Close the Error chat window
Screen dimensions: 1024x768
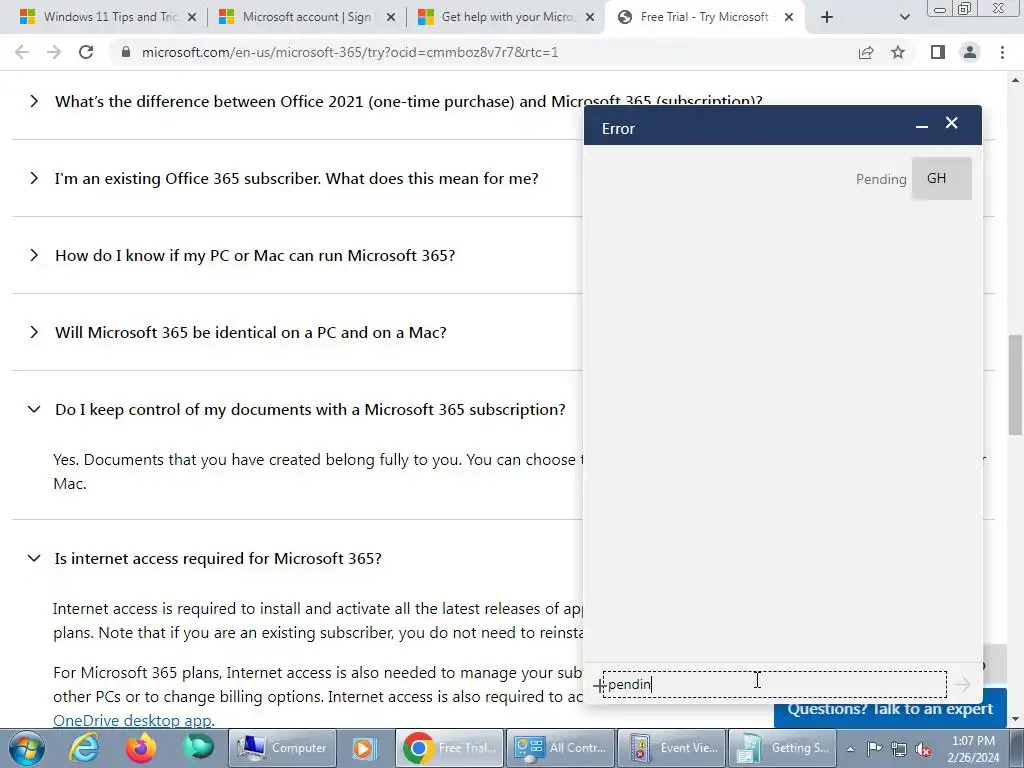[952, 123]
